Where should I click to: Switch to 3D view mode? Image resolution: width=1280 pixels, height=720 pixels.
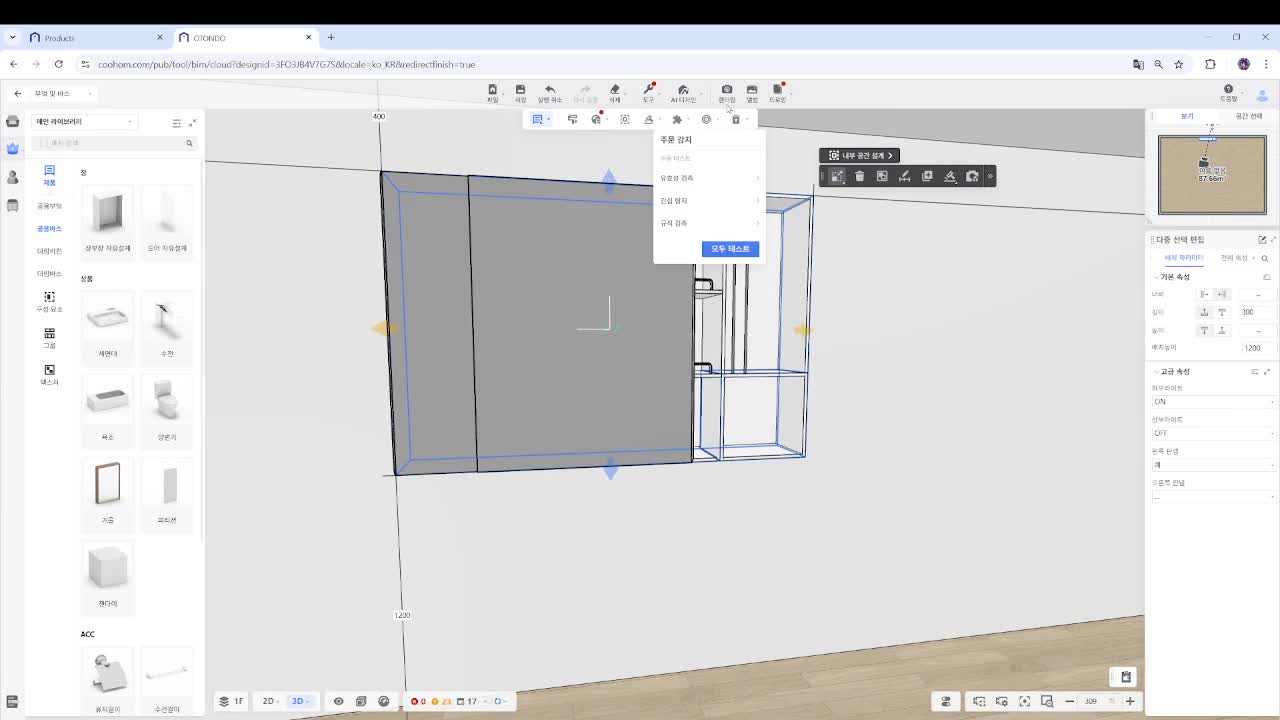point(298,701)
